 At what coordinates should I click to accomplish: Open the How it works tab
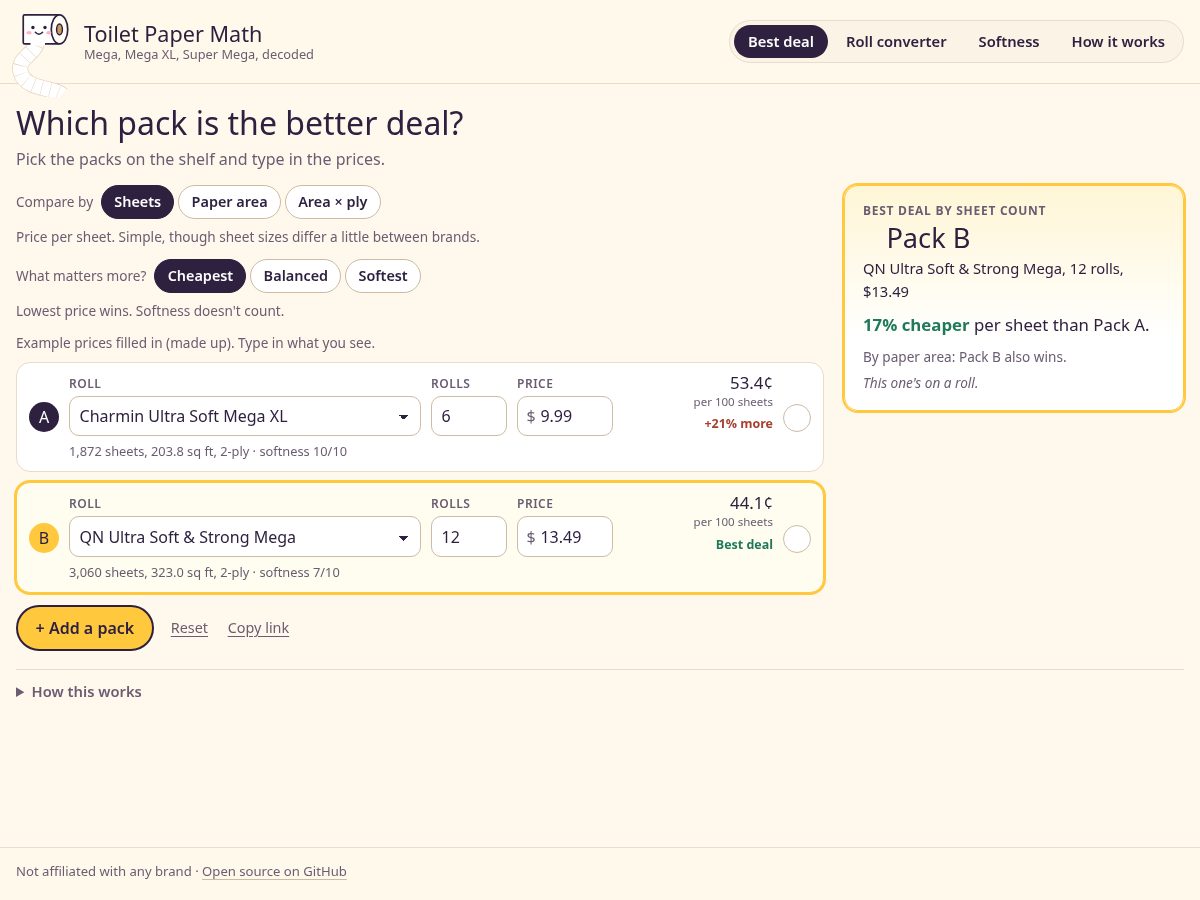tap(1118, 42)
